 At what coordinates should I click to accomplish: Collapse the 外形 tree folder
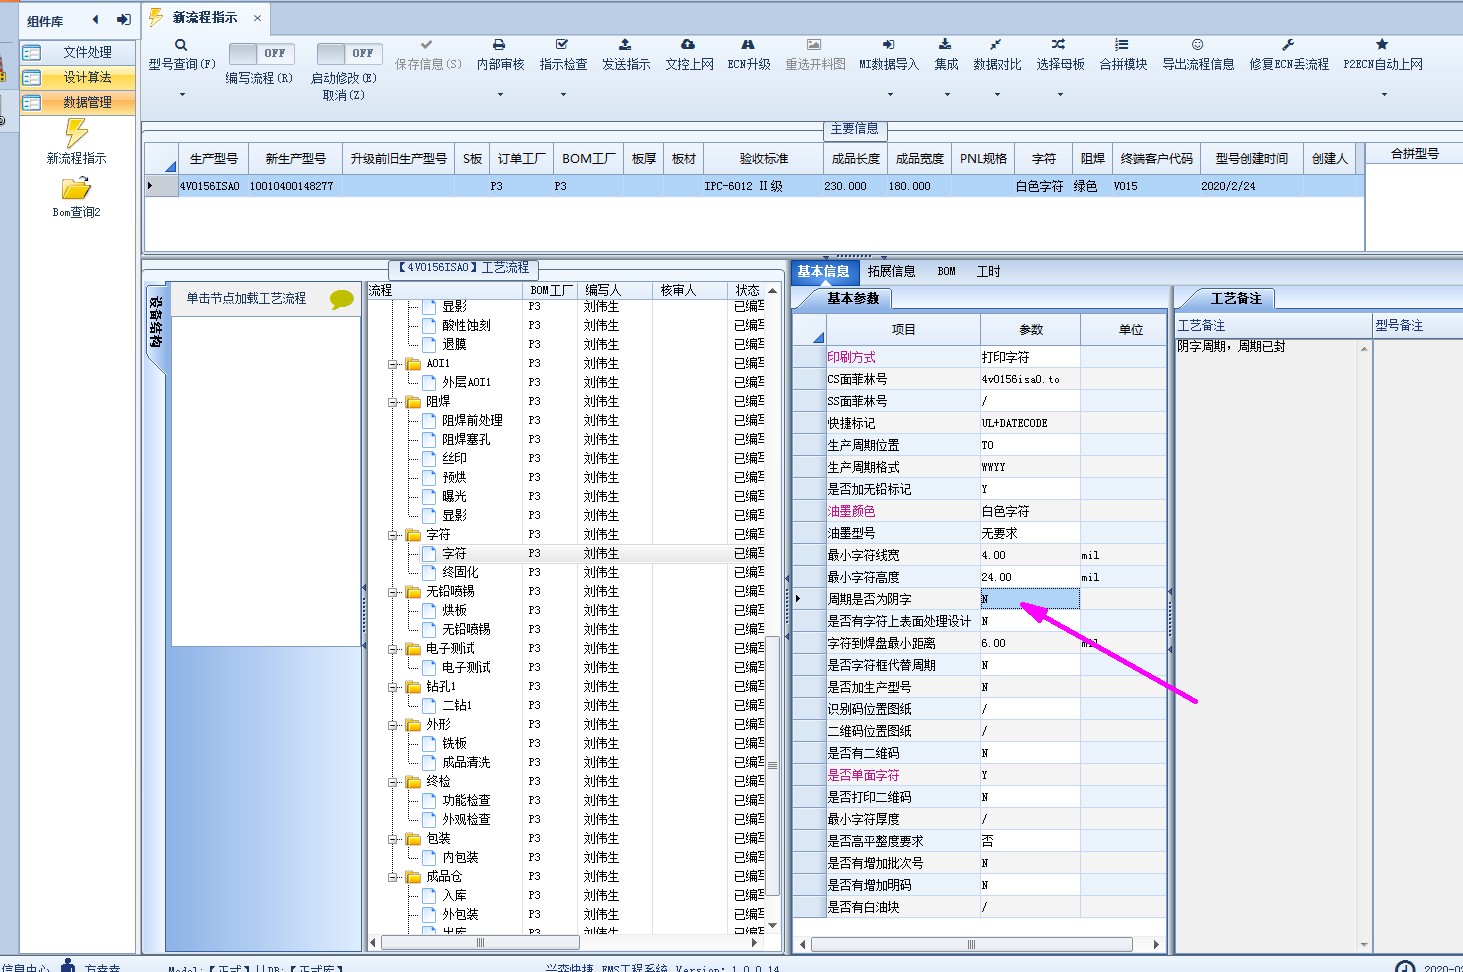click(x=394, y=725)
